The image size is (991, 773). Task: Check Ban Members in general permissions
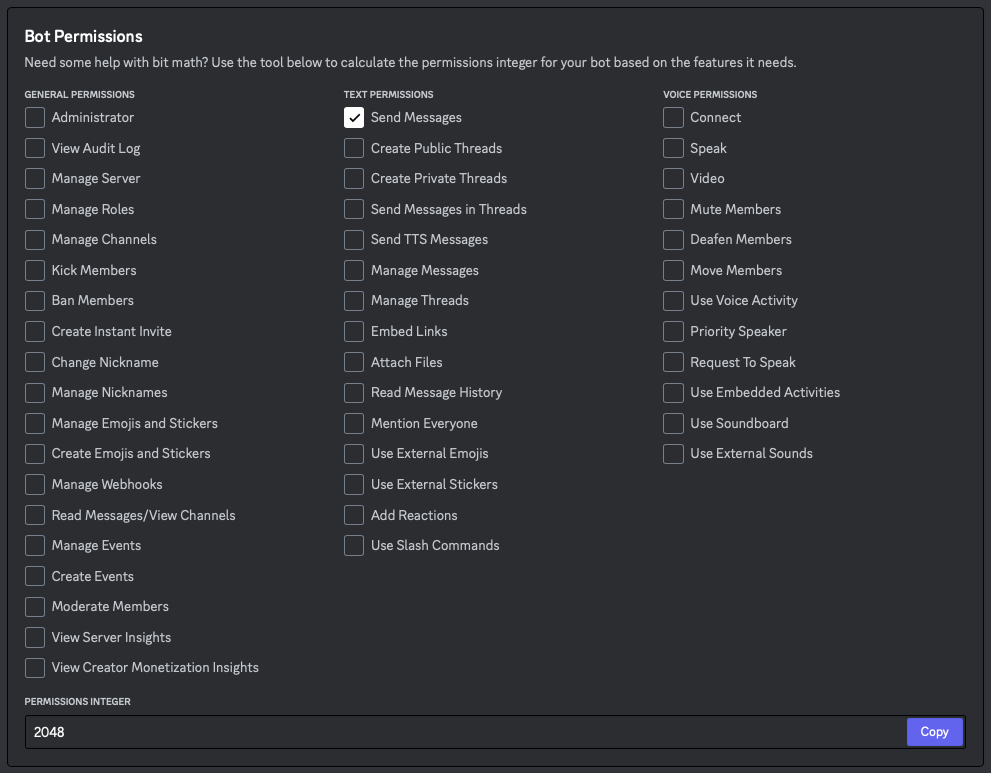[x=35, y=300]
